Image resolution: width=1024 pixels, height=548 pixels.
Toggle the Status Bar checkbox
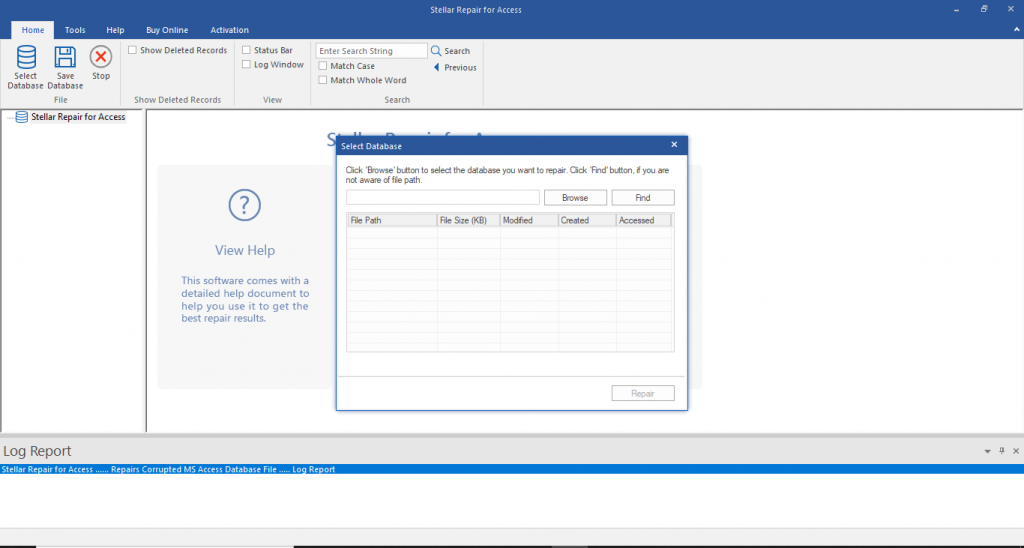tap(246, 50)
